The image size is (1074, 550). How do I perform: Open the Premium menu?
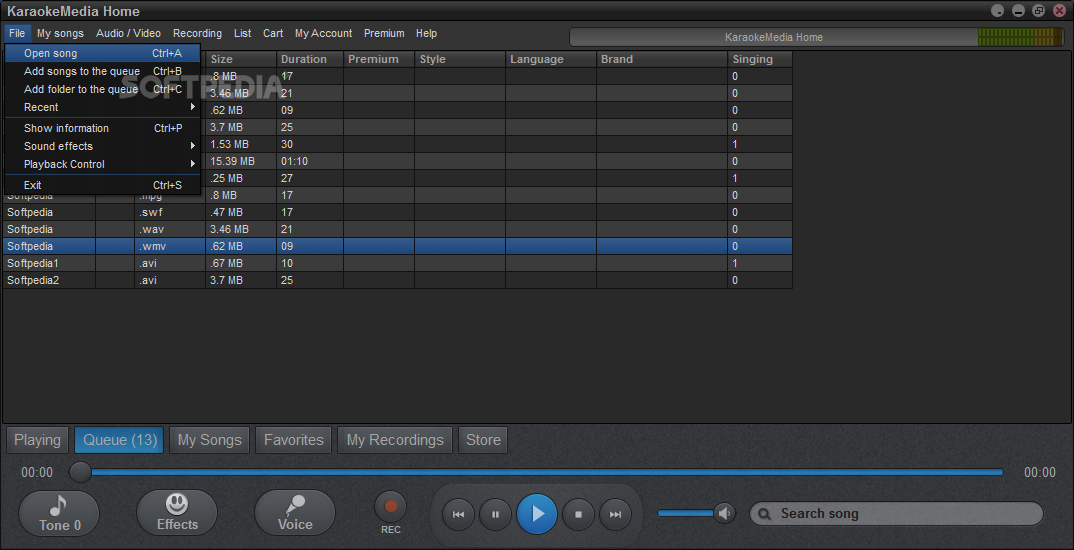[x=384, y=33]
